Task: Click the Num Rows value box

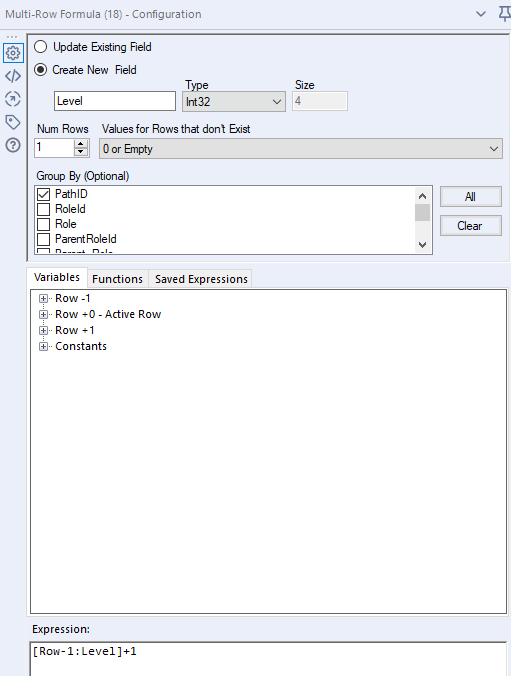Action: click(54, 148)
